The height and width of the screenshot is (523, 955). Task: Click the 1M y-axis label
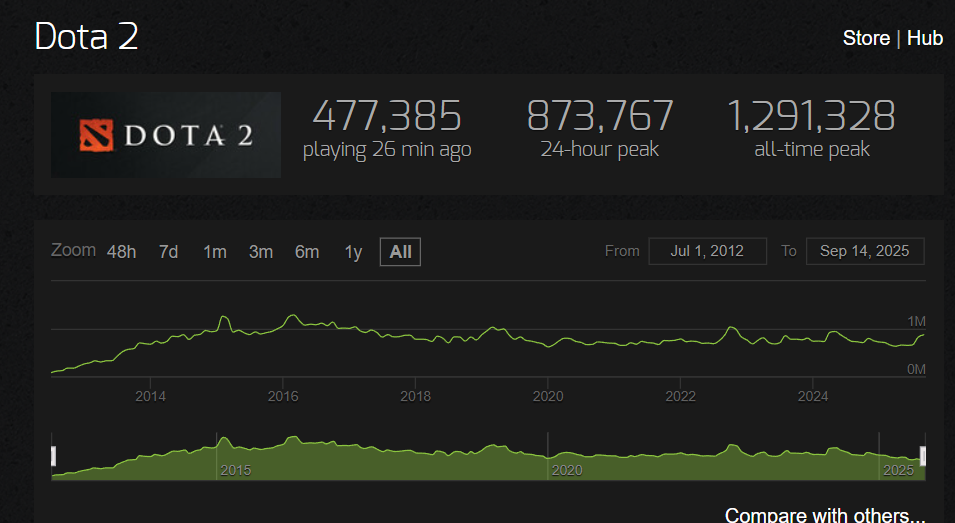(x=916, y=321)
